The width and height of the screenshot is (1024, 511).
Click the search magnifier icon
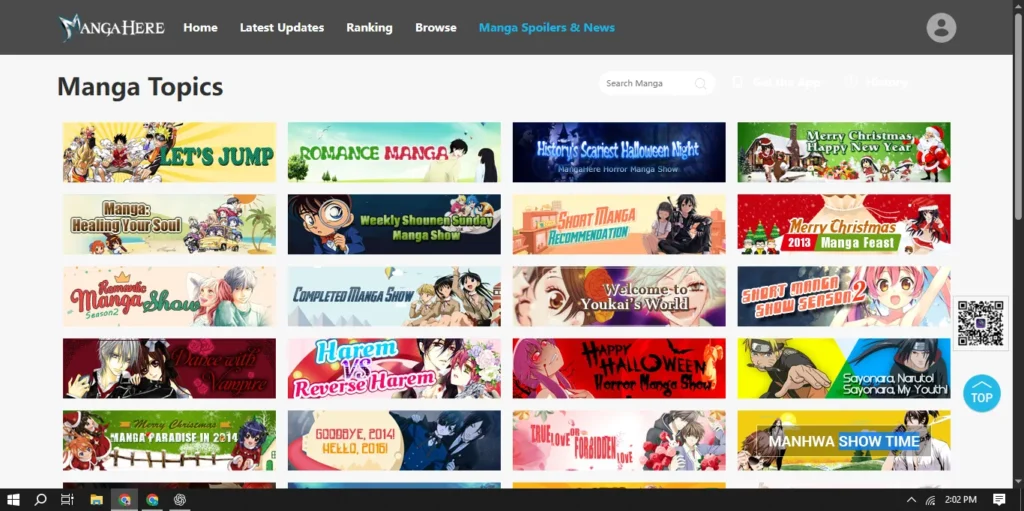(x=701, y=83)
